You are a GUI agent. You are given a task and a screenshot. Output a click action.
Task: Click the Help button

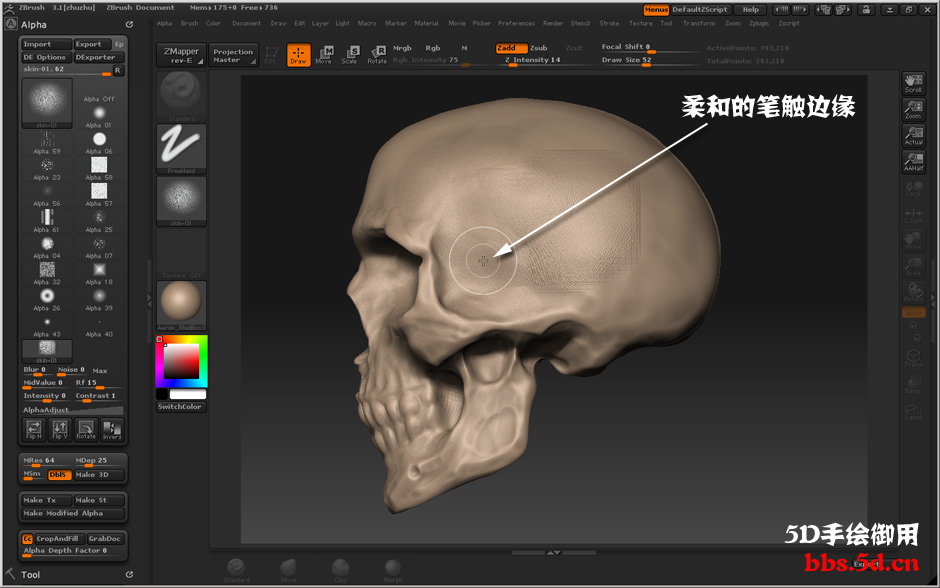click(x=751, y=10)
